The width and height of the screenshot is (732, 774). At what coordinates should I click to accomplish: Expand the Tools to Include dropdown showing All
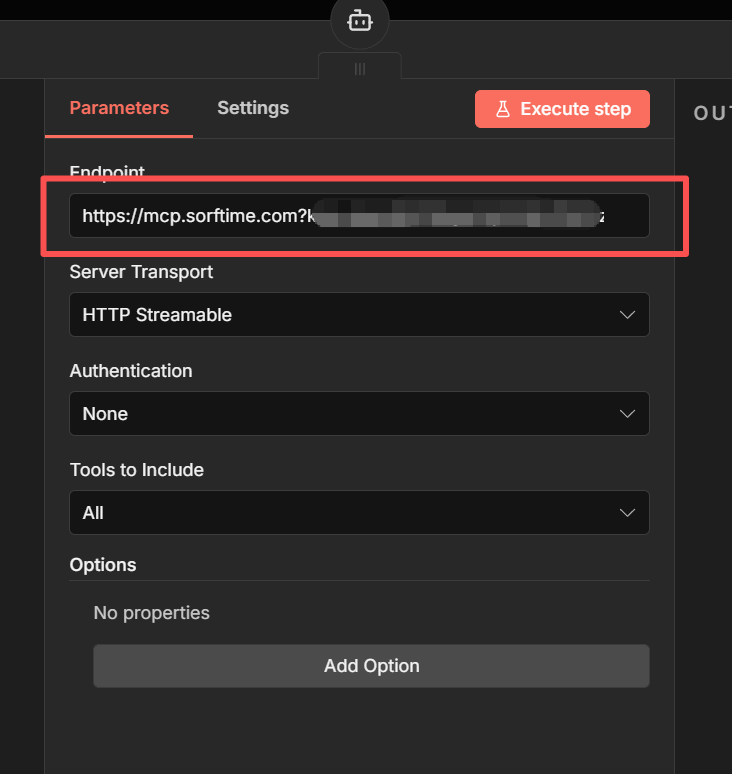(359, 513)
